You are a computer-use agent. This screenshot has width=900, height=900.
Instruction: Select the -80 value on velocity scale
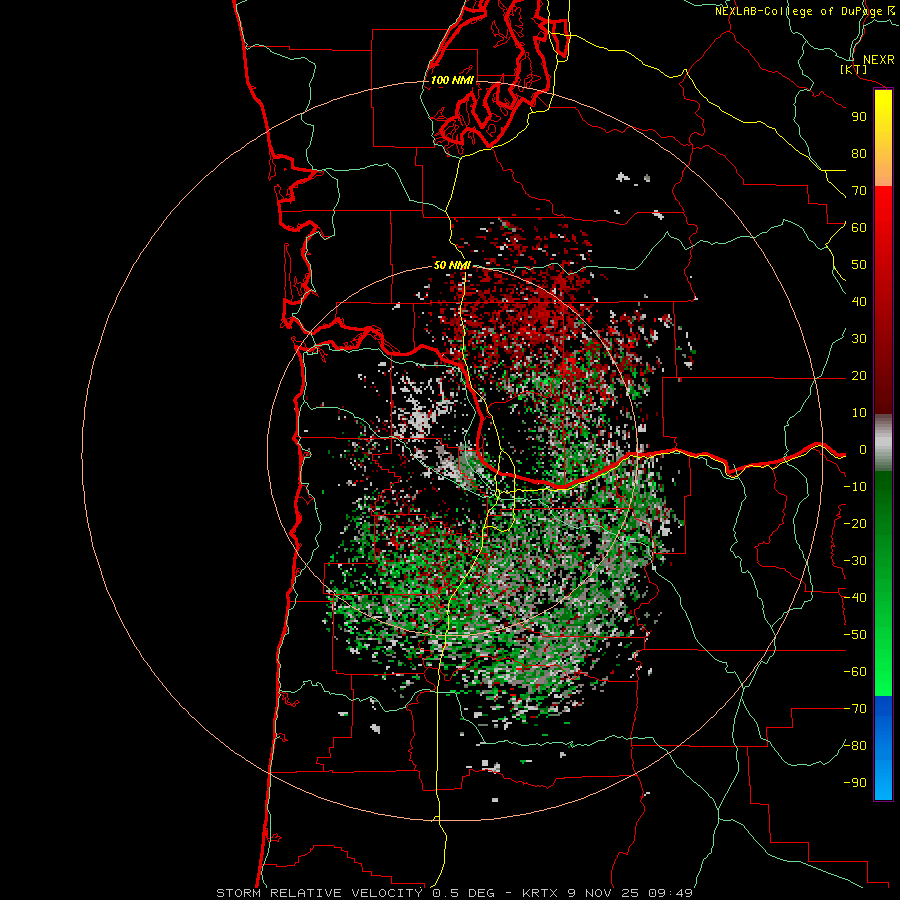(x=855, y=746)
